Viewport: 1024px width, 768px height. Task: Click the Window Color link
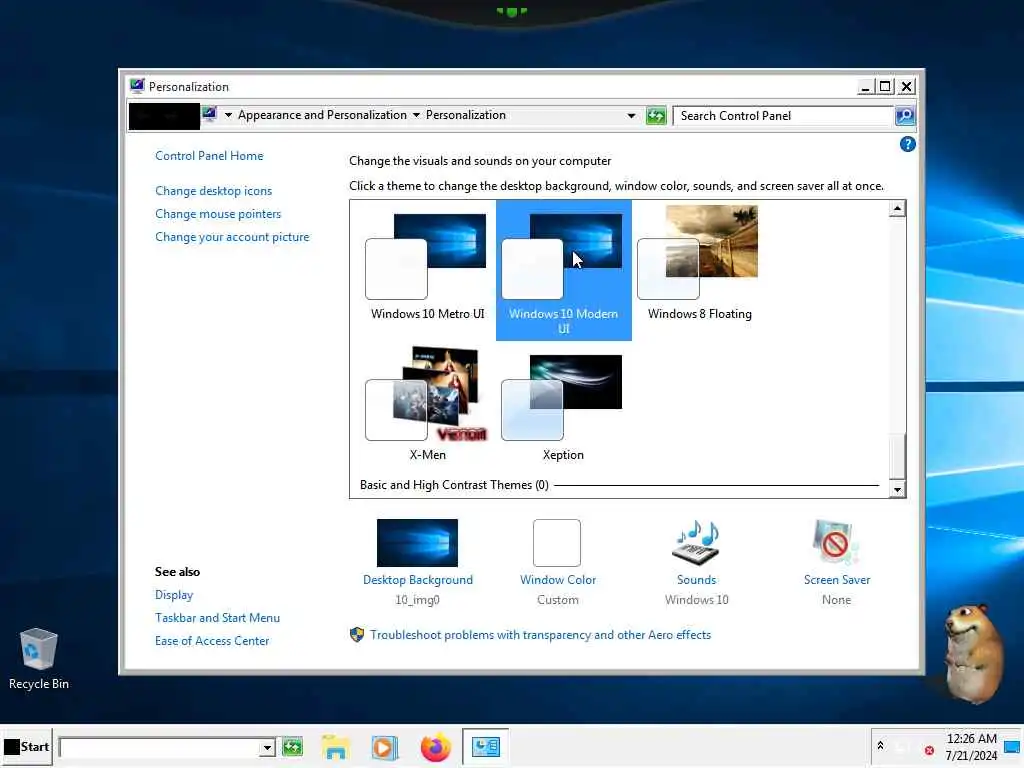point(558,580)
